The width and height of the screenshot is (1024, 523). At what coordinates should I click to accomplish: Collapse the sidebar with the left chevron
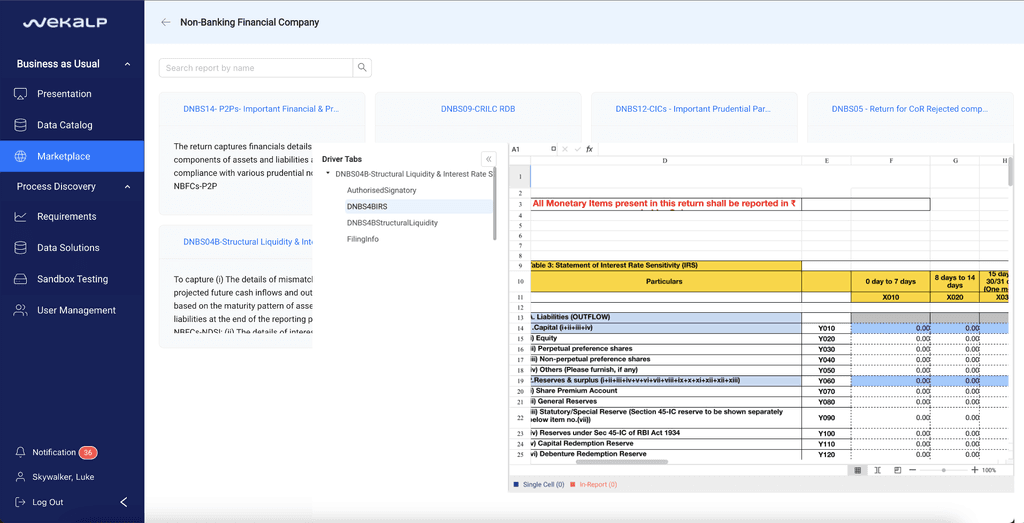[124, 502]
